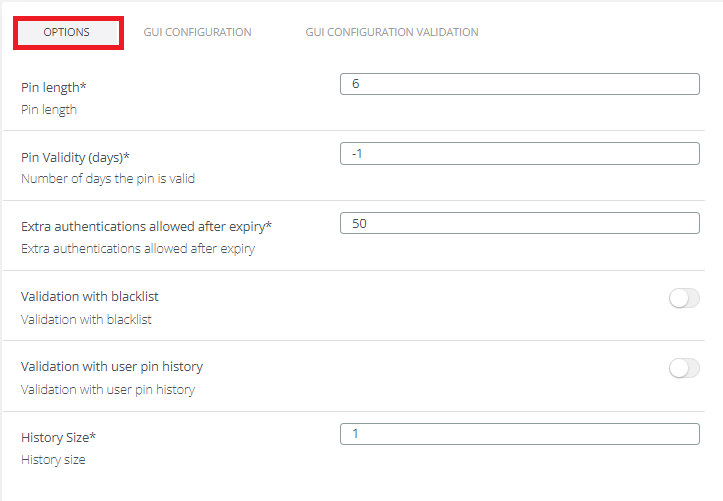Click the "History Size*" label
The image size is (723, 501).
coord(58,437)
